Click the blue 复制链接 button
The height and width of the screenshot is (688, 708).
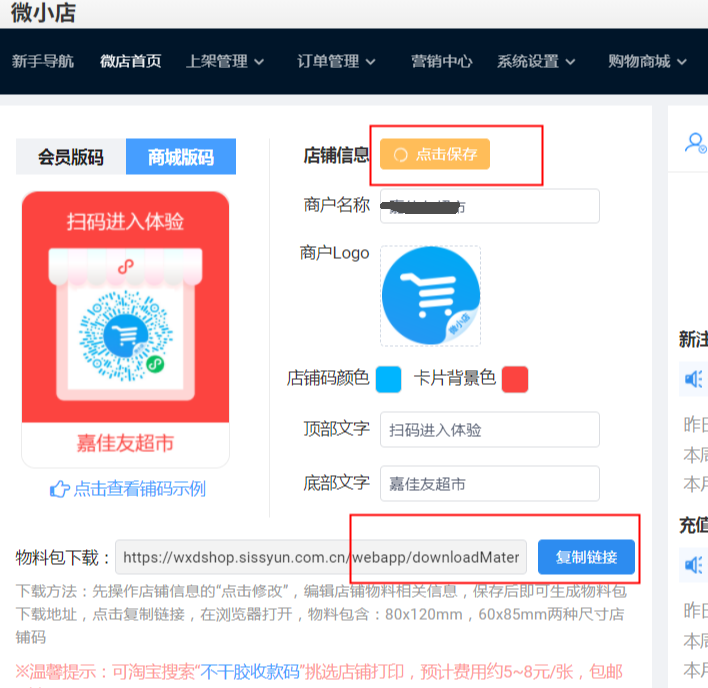click(x=586, y=557)
